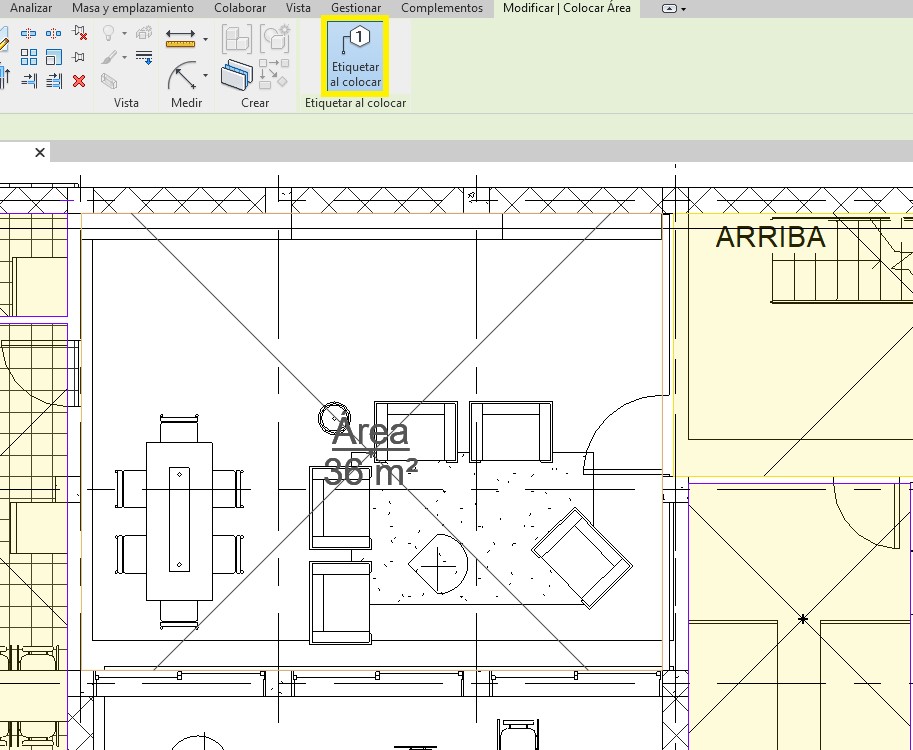This screenshot has width=913, height=750.
Task: Click the array grid icon
Action: pos(28,57)
